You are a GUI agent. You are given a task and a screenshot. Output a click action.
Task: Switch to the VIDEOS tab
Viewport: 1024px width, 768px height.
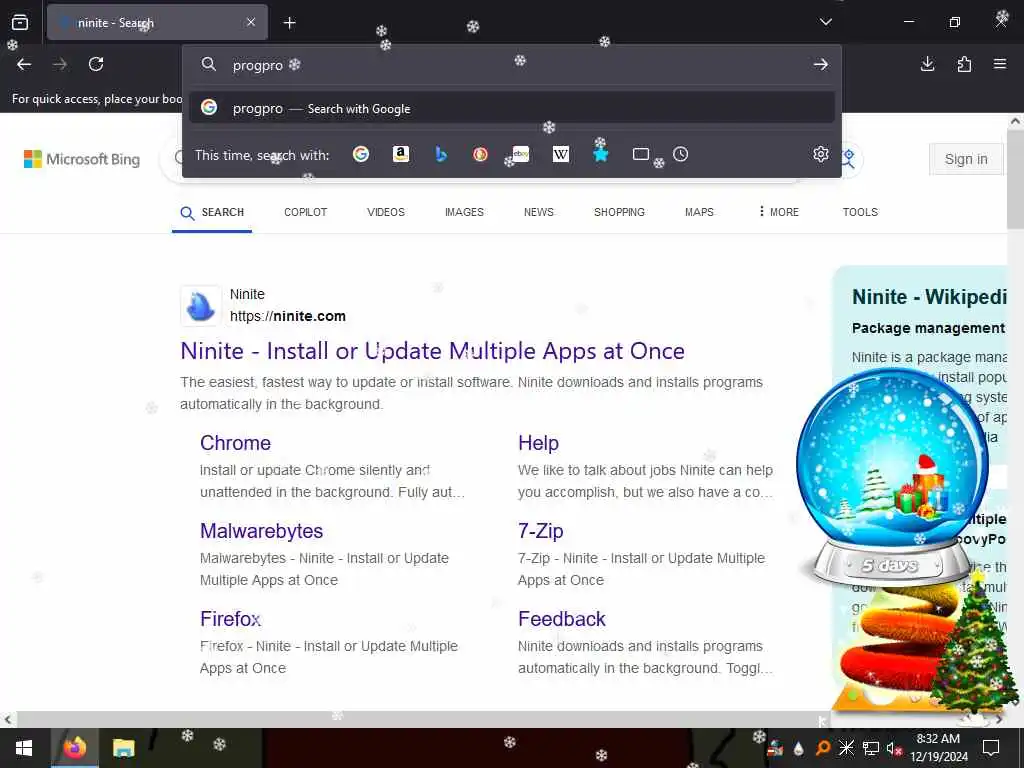pyautogui.click(x=386, y=212)
